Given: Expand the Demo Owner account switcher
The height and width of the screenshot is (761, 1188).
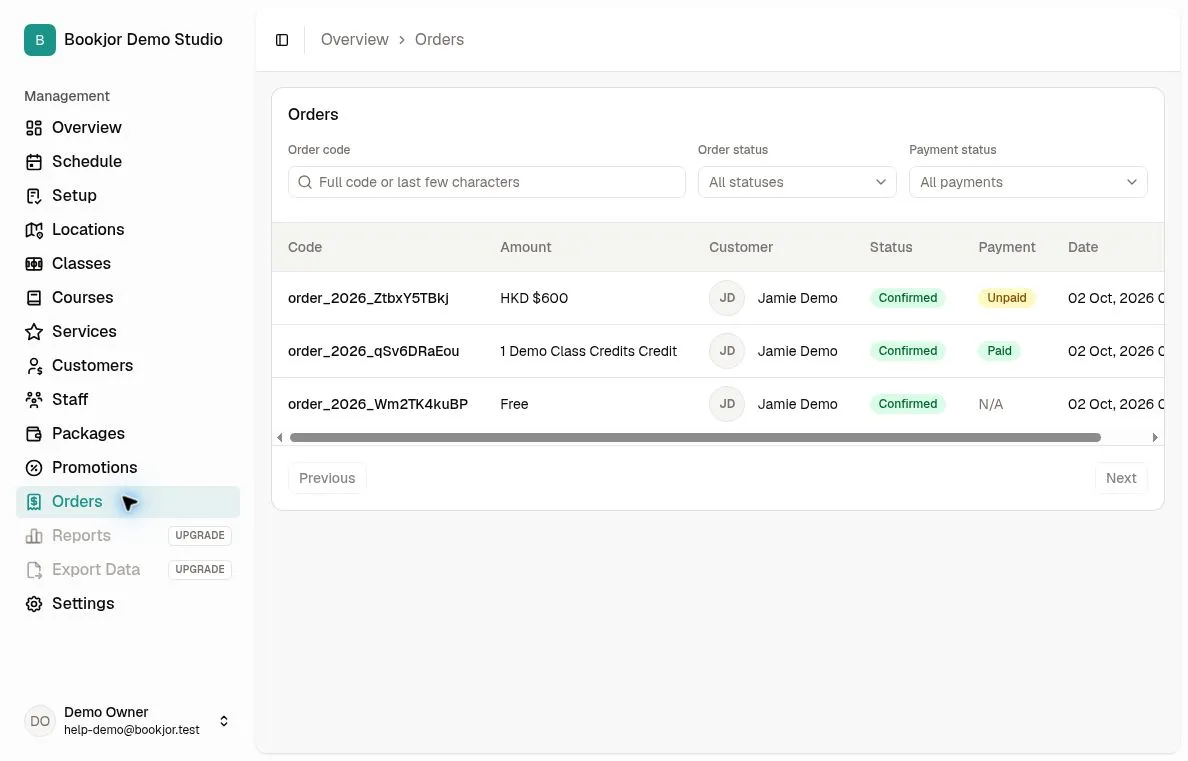Looking at the screenshot, I should point(224,721).
